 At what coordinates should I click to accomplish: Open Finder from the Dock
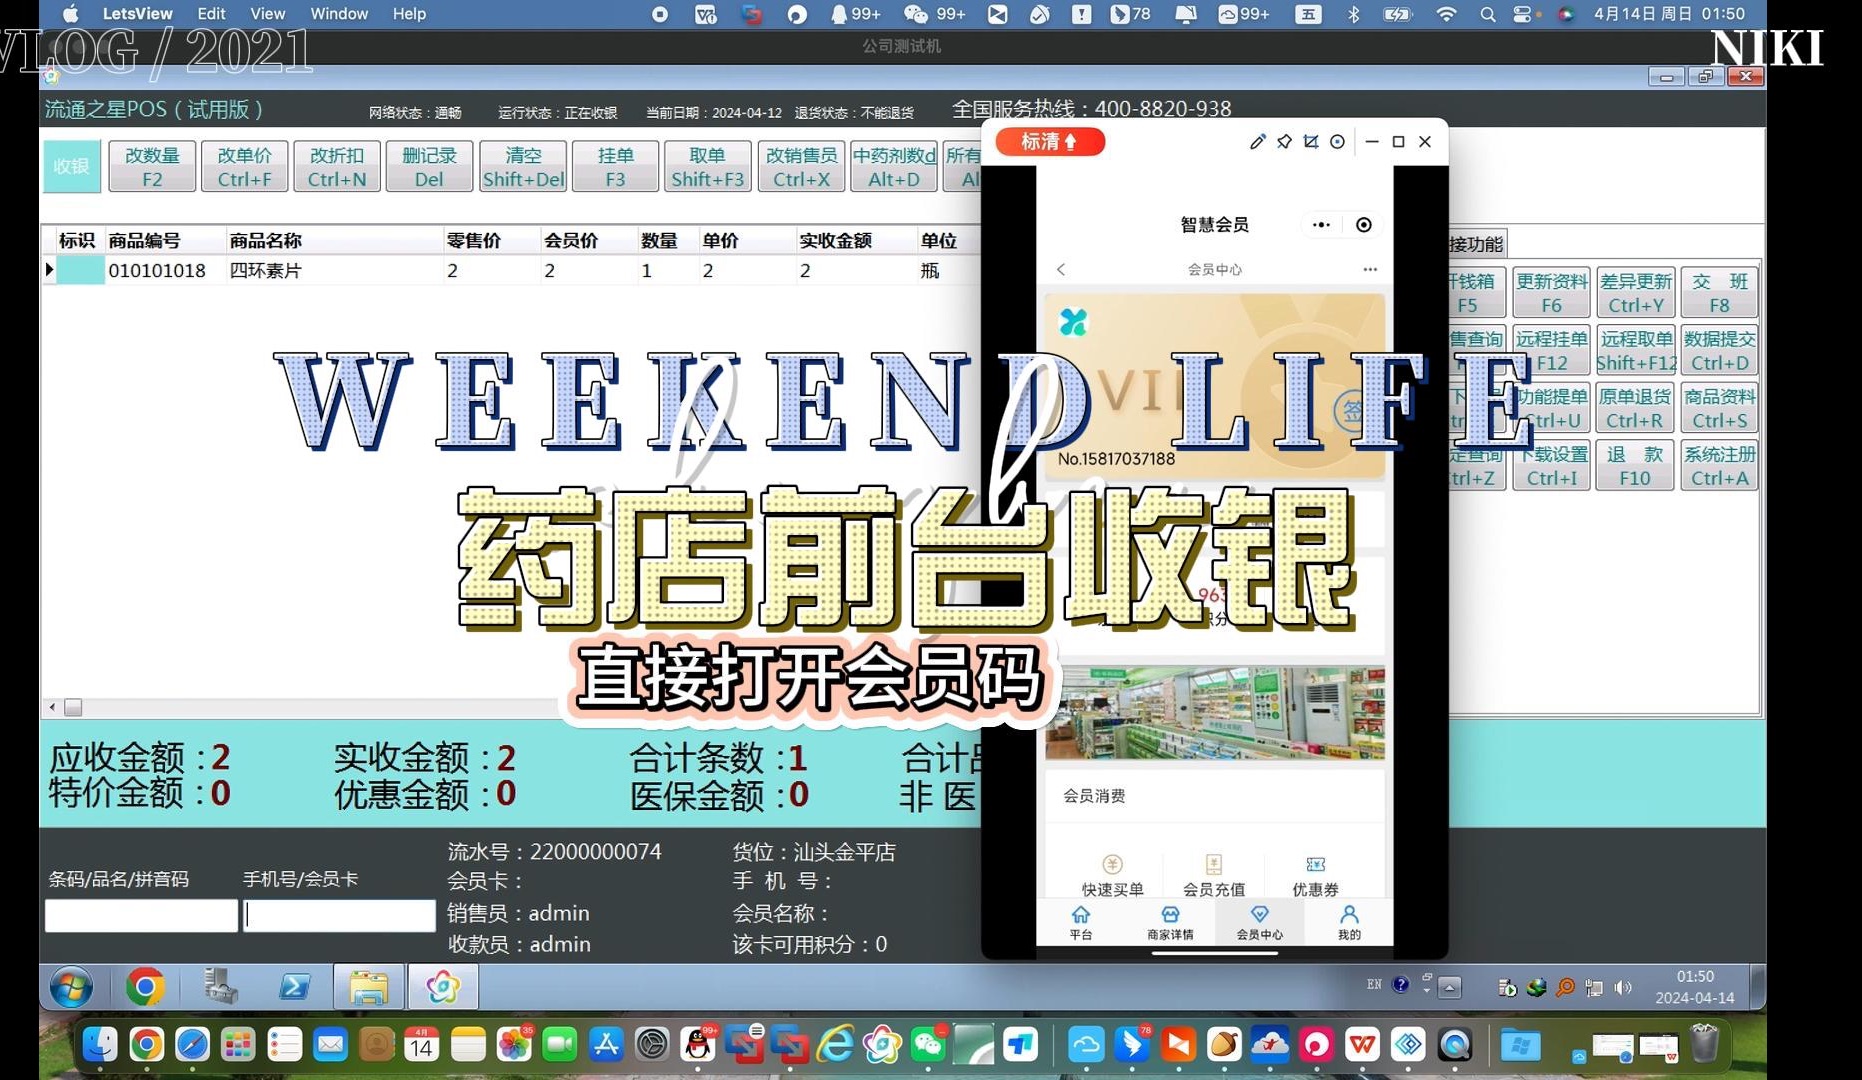[99, 1045]
